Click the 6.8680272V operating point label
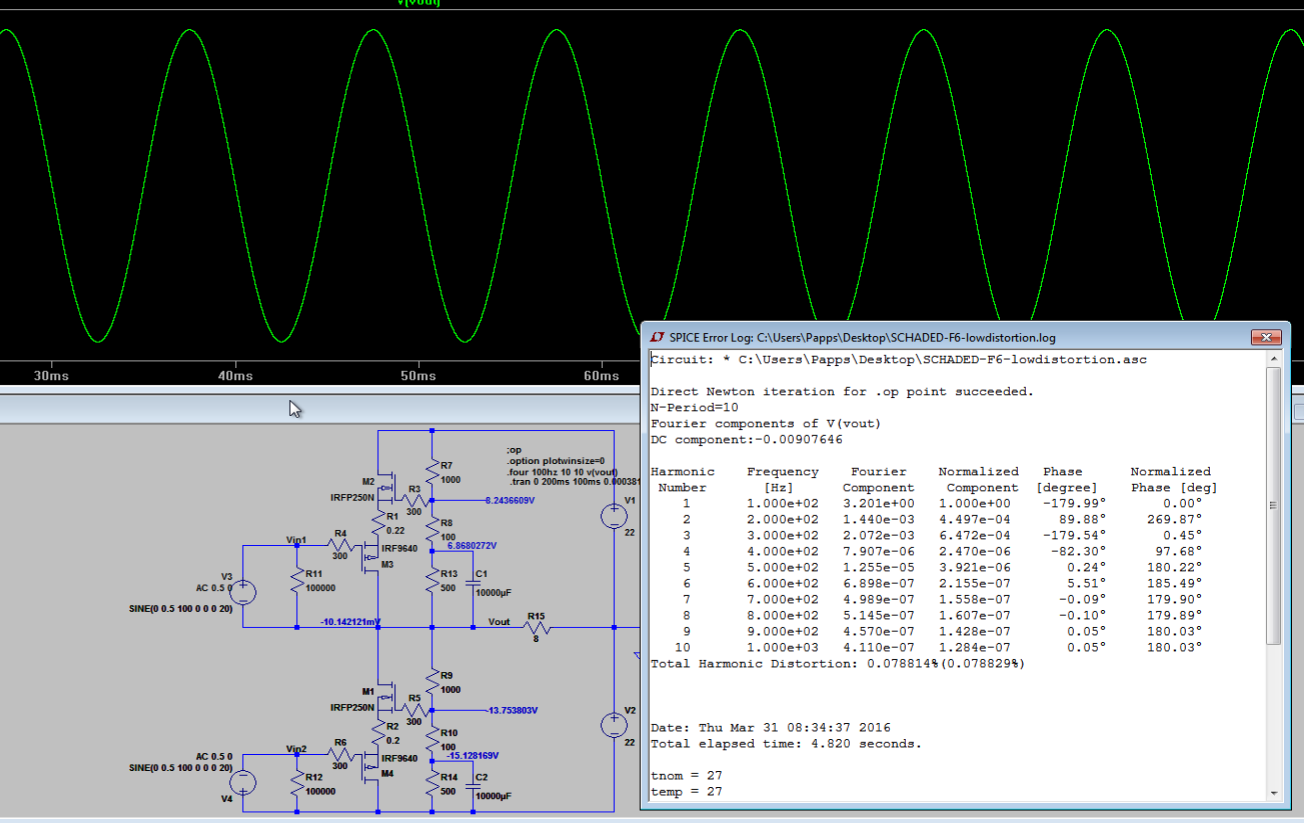 click(x=472, y=546)
